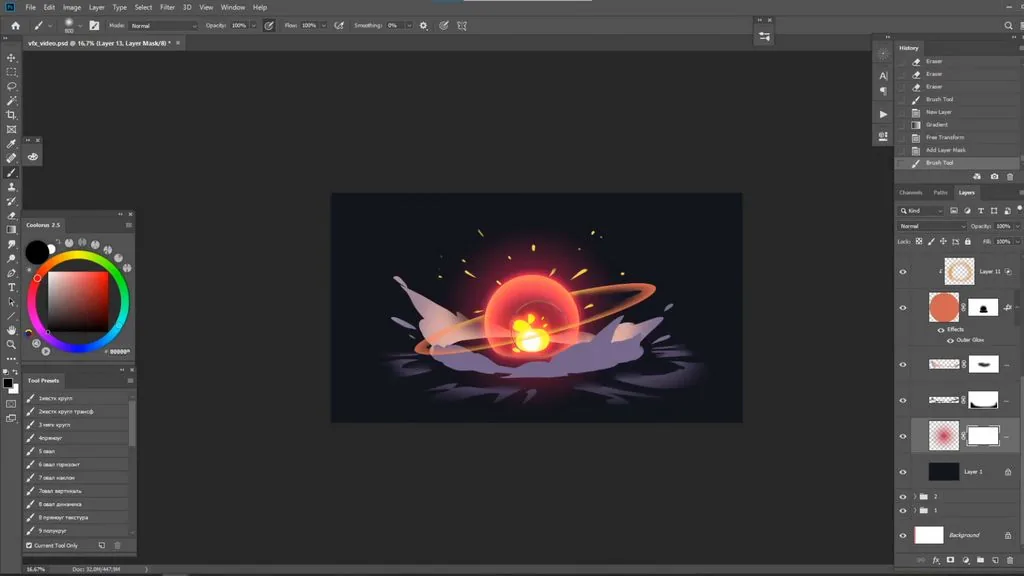Select the Smudge tool
This screenshot has width=1024, height=576.
pyautogui.click(x=11, y=244)
